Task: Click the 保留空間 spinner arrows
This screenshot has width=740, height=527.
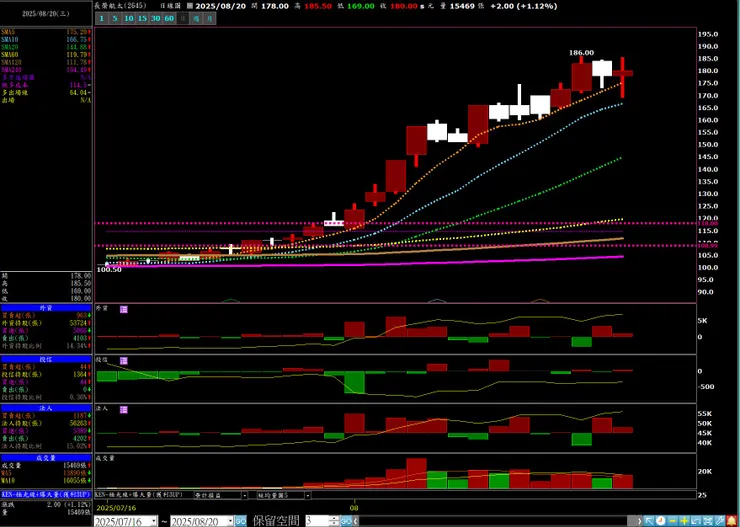Action: (x=335, y=521)
